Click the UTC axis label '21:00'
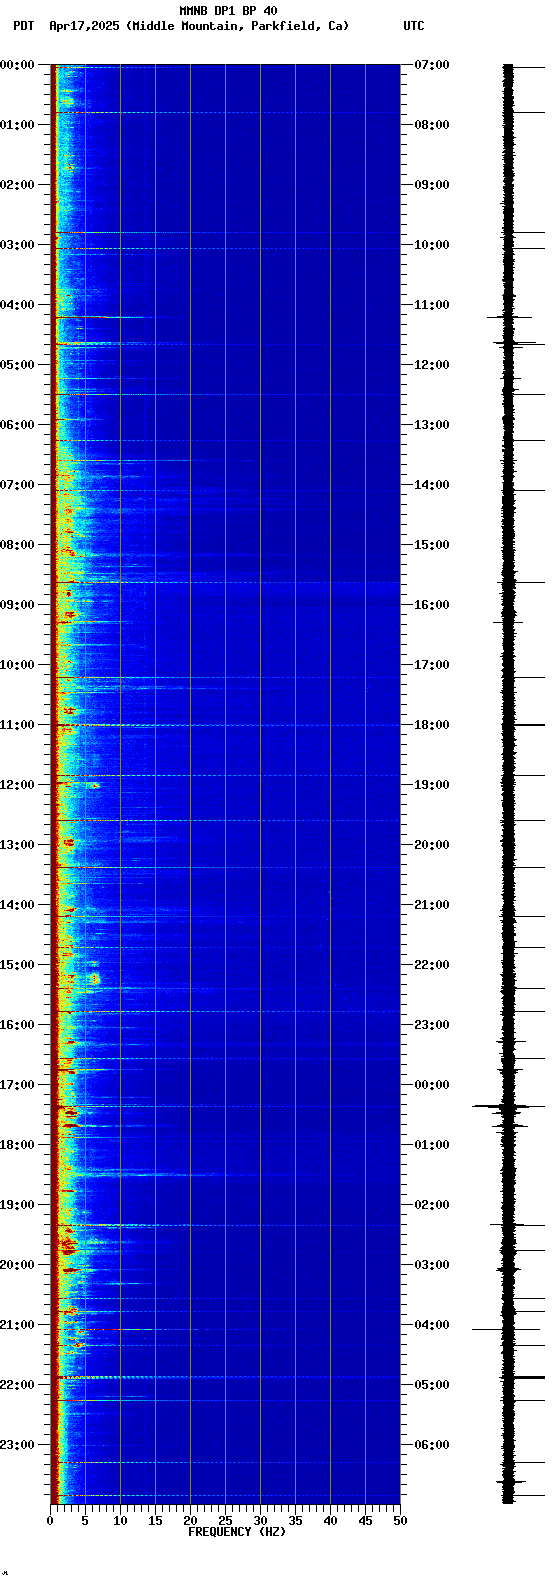Screen dimensions: 552x1584 coord(431,905)
